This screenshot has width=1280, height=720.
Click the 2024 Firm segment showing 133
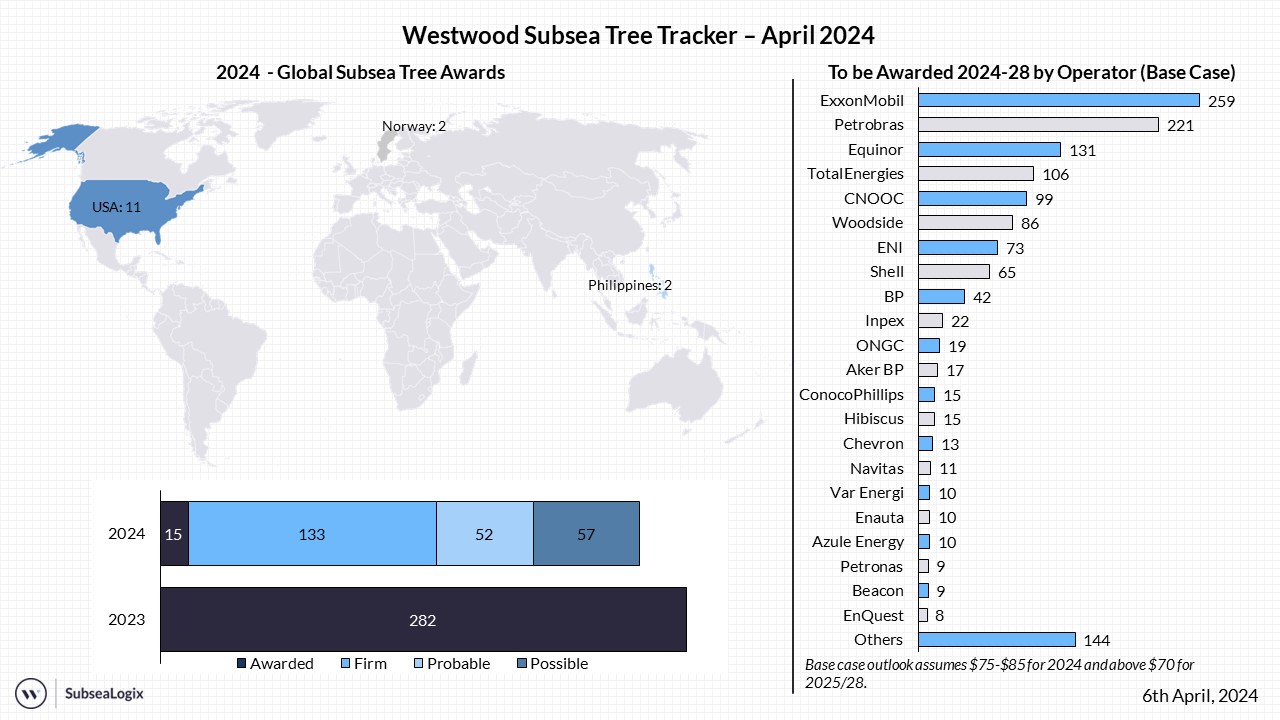coord(312,534)
